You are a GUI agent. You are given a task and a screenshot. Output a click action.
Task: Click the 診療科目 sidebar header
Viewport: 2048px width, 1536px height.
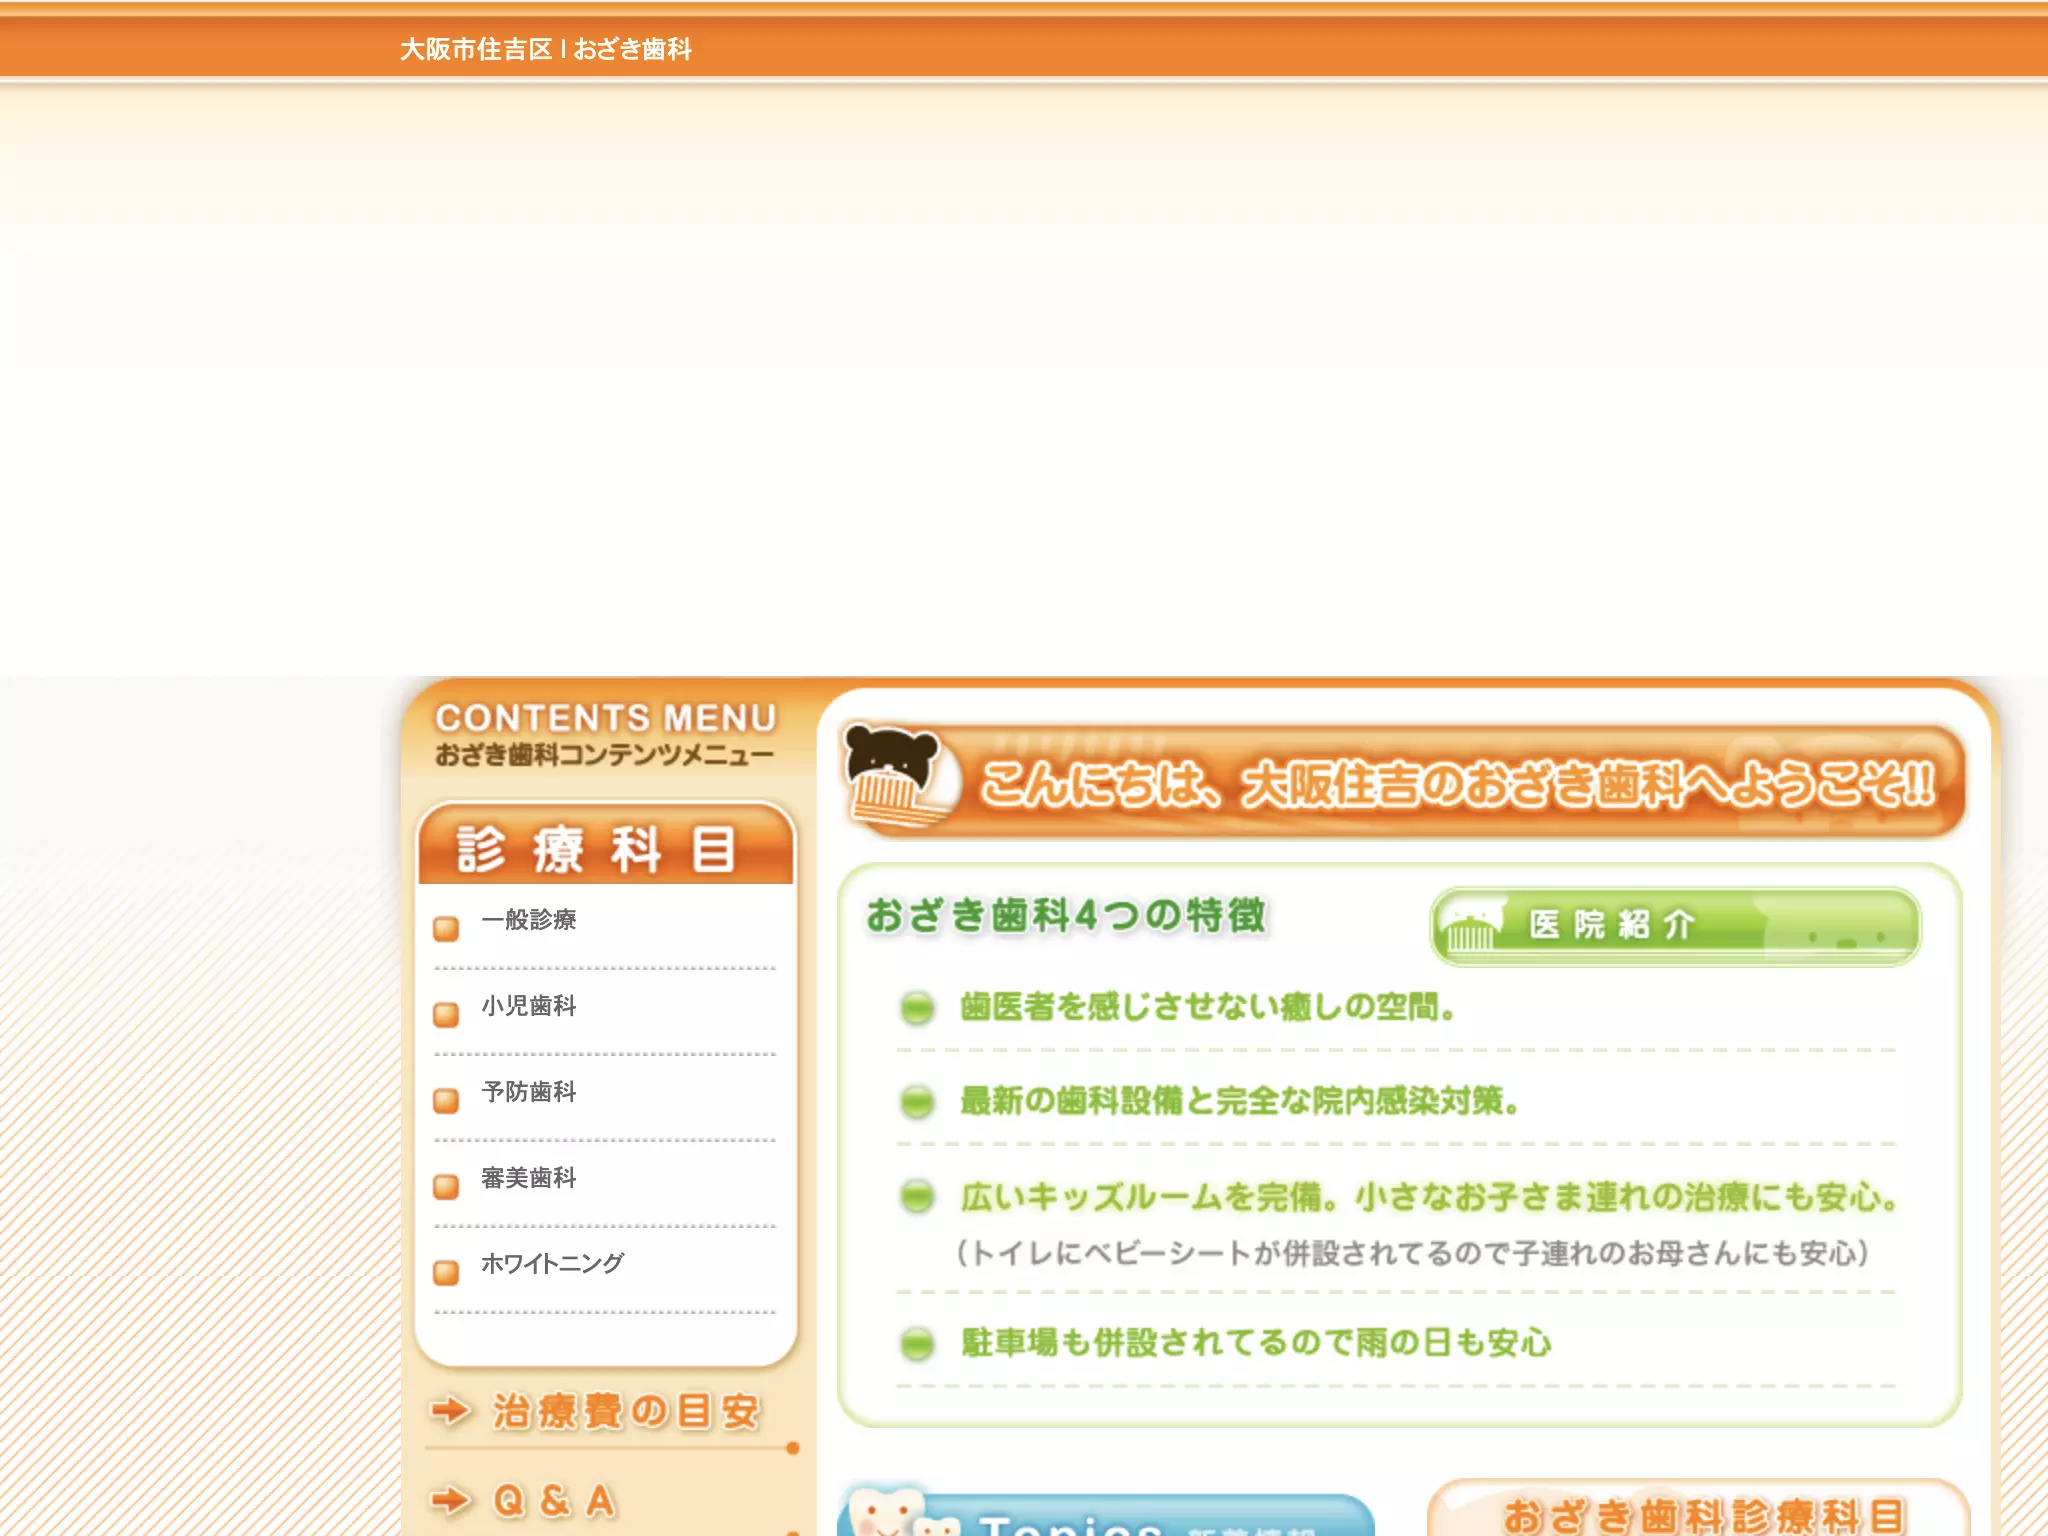(606, 845)
